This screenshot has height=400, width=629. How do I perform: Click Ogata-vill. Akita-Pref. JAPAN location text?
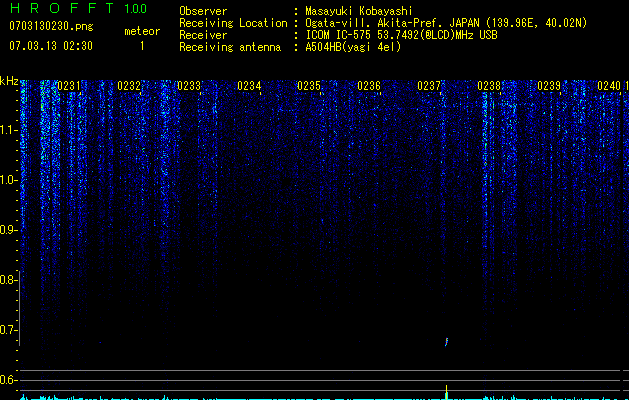pyautogui.click(x=446, y=23)
